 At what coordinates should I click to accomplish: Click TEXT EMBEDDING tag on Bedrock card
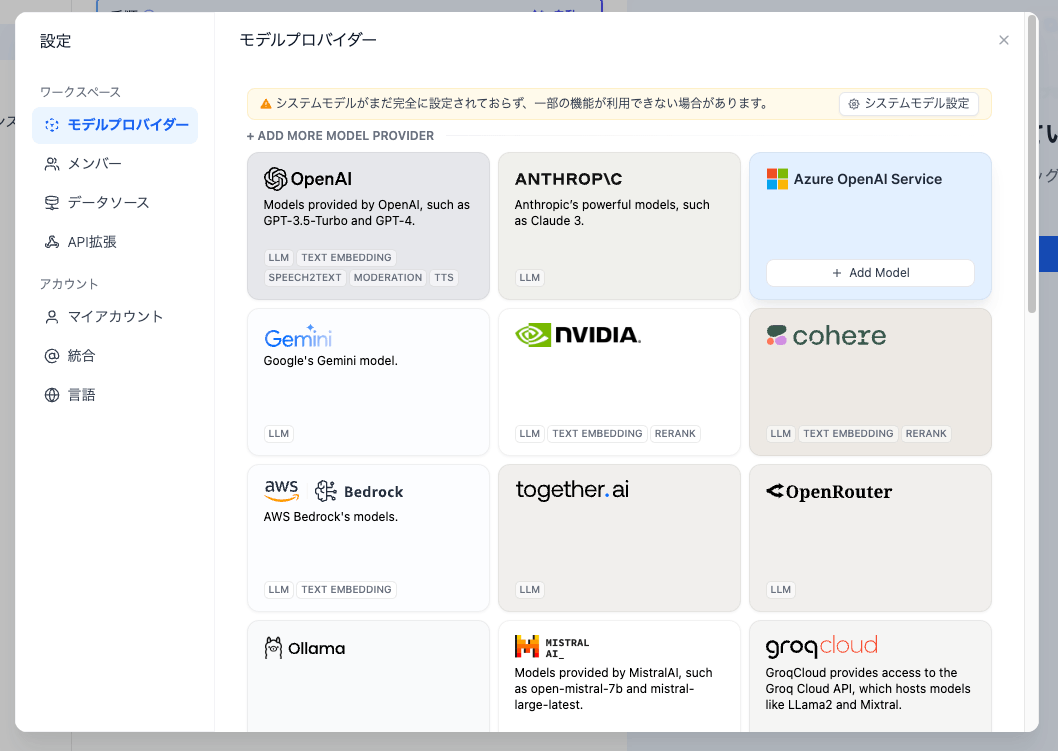(346, 590)
